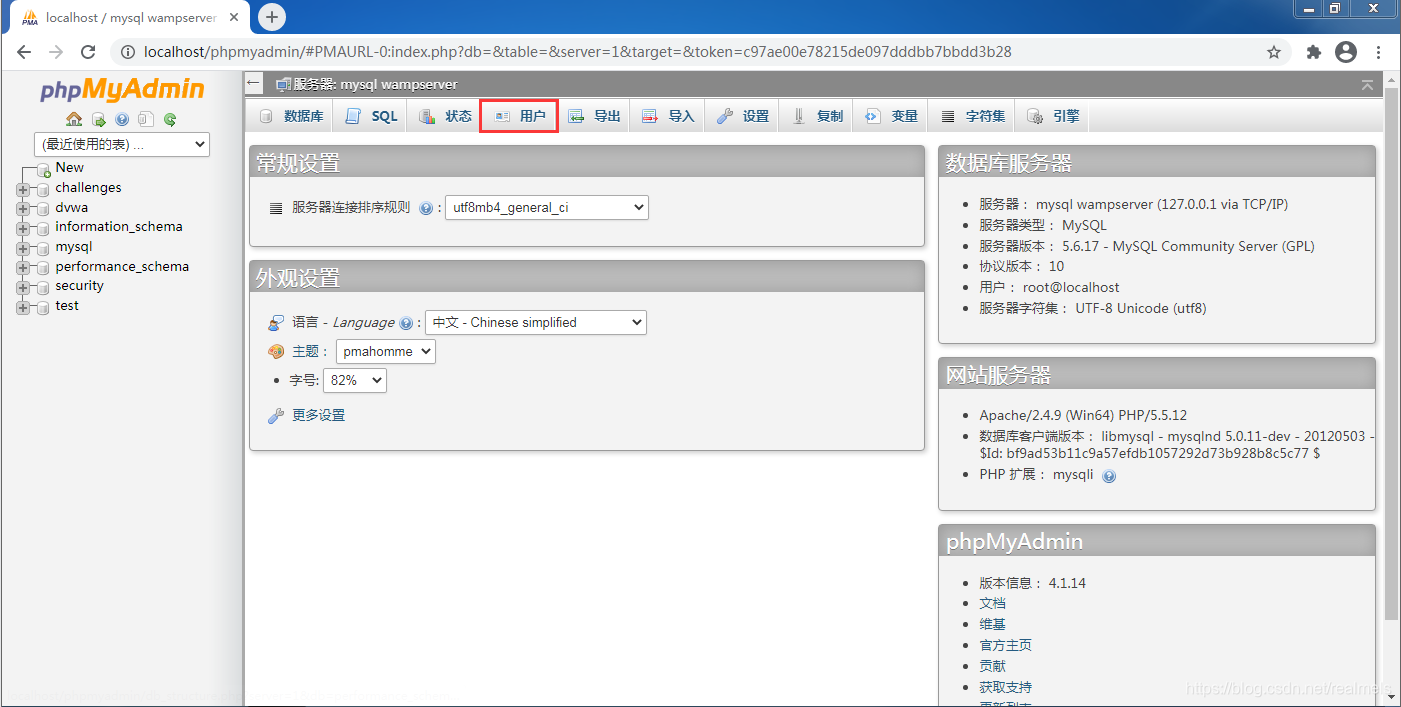Open the pmahomme theme dropdown
This screenshot has width=1401, height=707.
tap(386, 352)
